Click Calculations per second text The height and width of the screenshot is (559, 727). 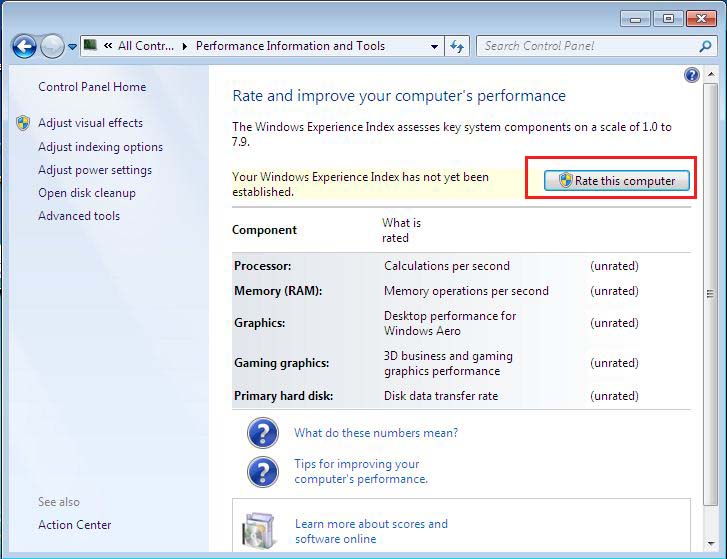[446, 266]
